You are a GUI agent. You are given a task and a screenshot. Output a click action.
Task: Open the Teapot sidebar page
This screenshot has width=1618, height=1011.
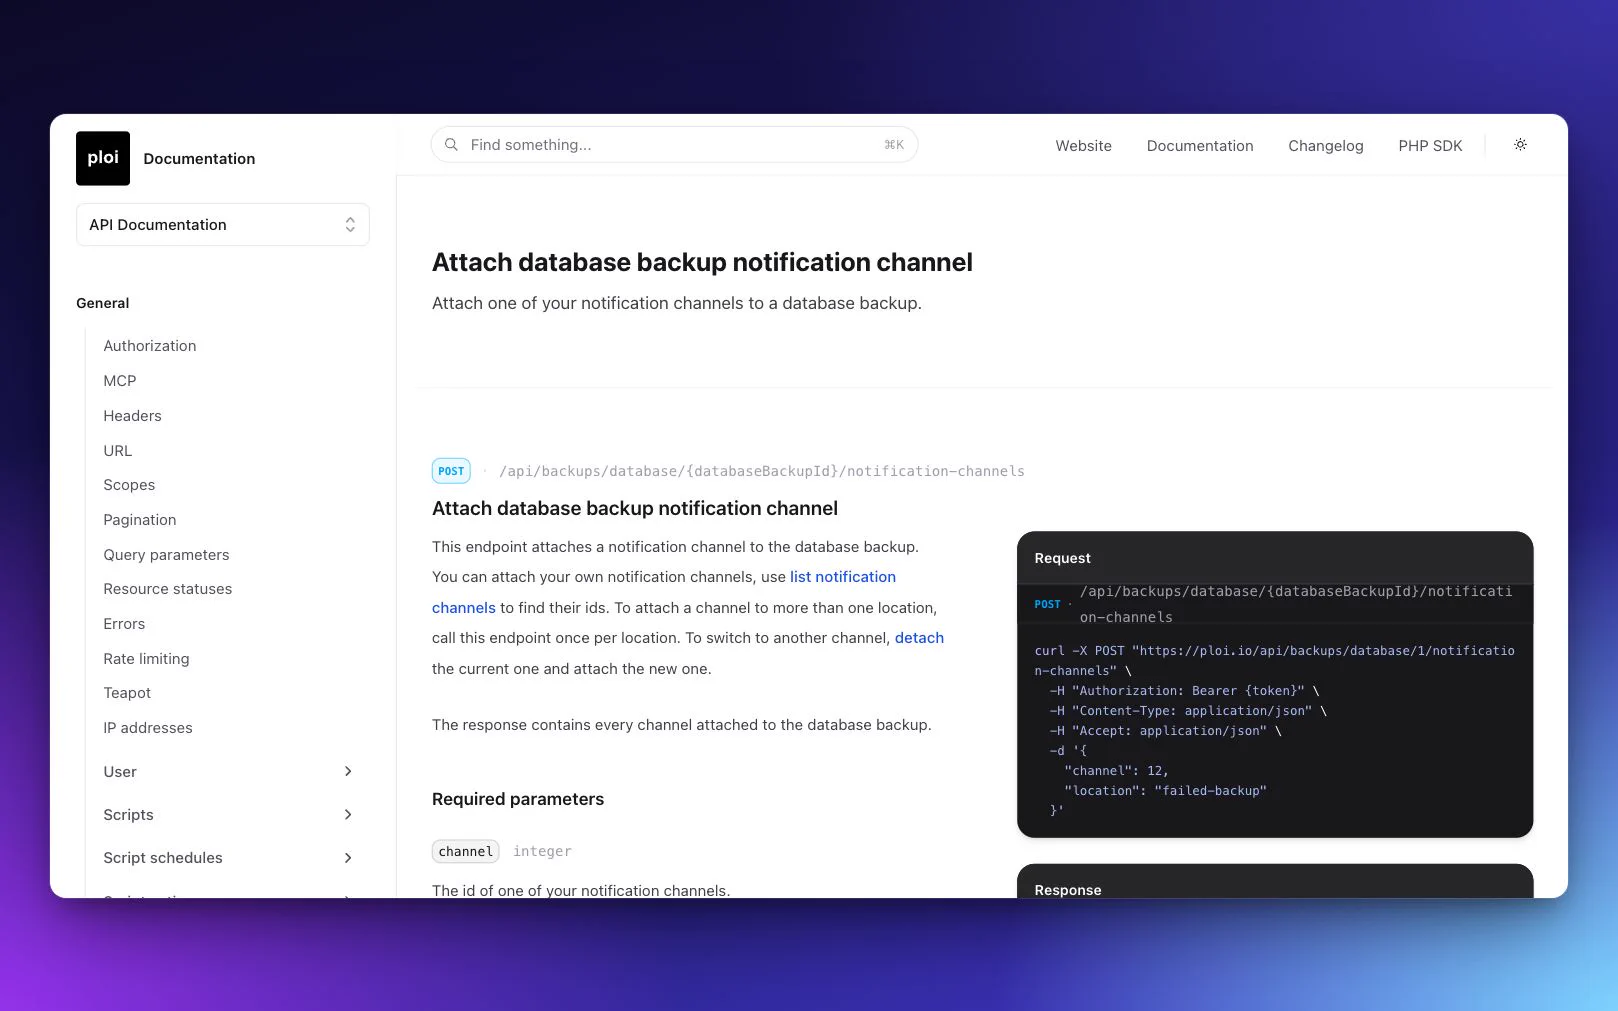[127, 693]
